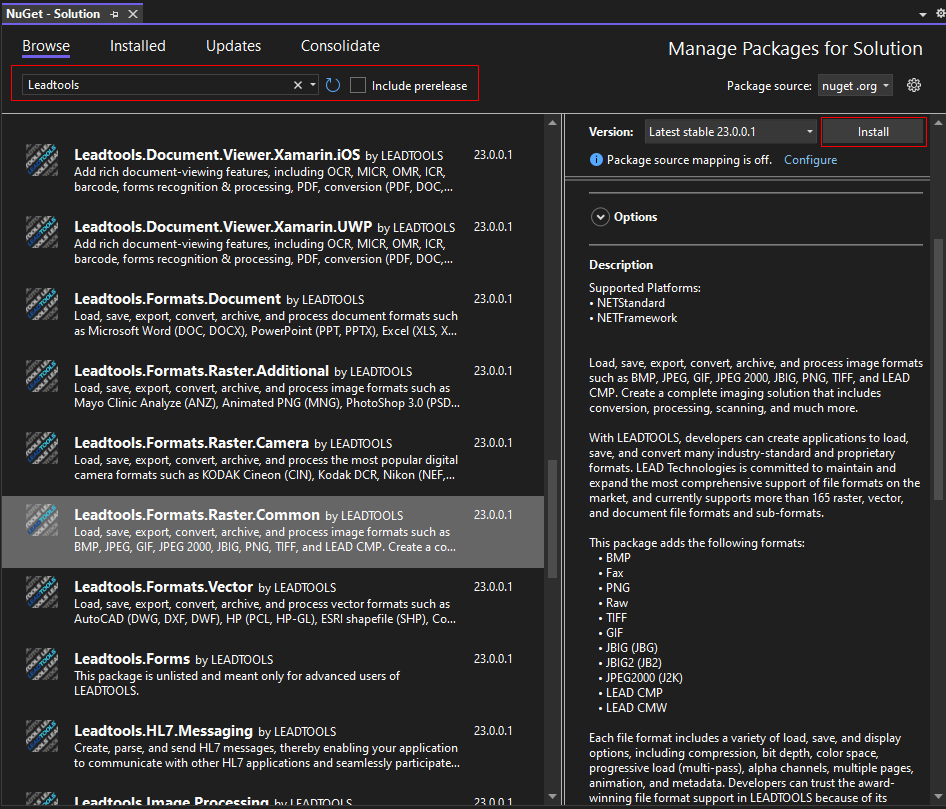Click the NETStandard platform entry
This screenshot has width=946, height=809.
point(630,303)
